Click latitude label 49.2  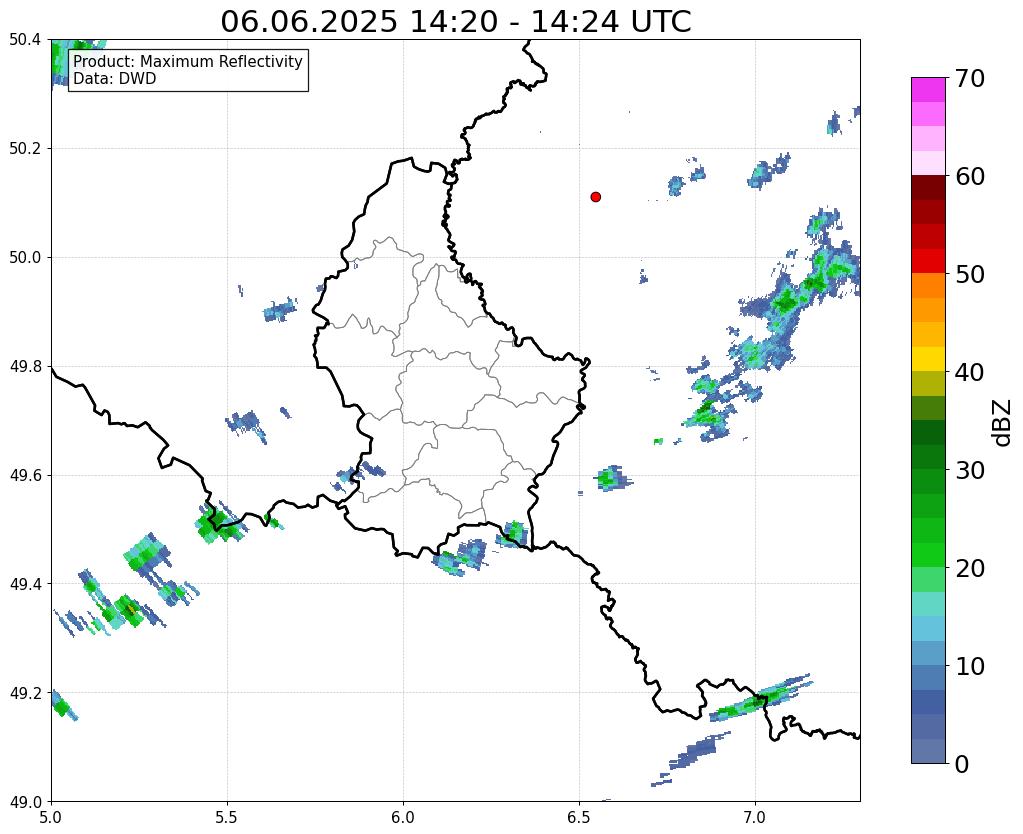pos(25,693)
